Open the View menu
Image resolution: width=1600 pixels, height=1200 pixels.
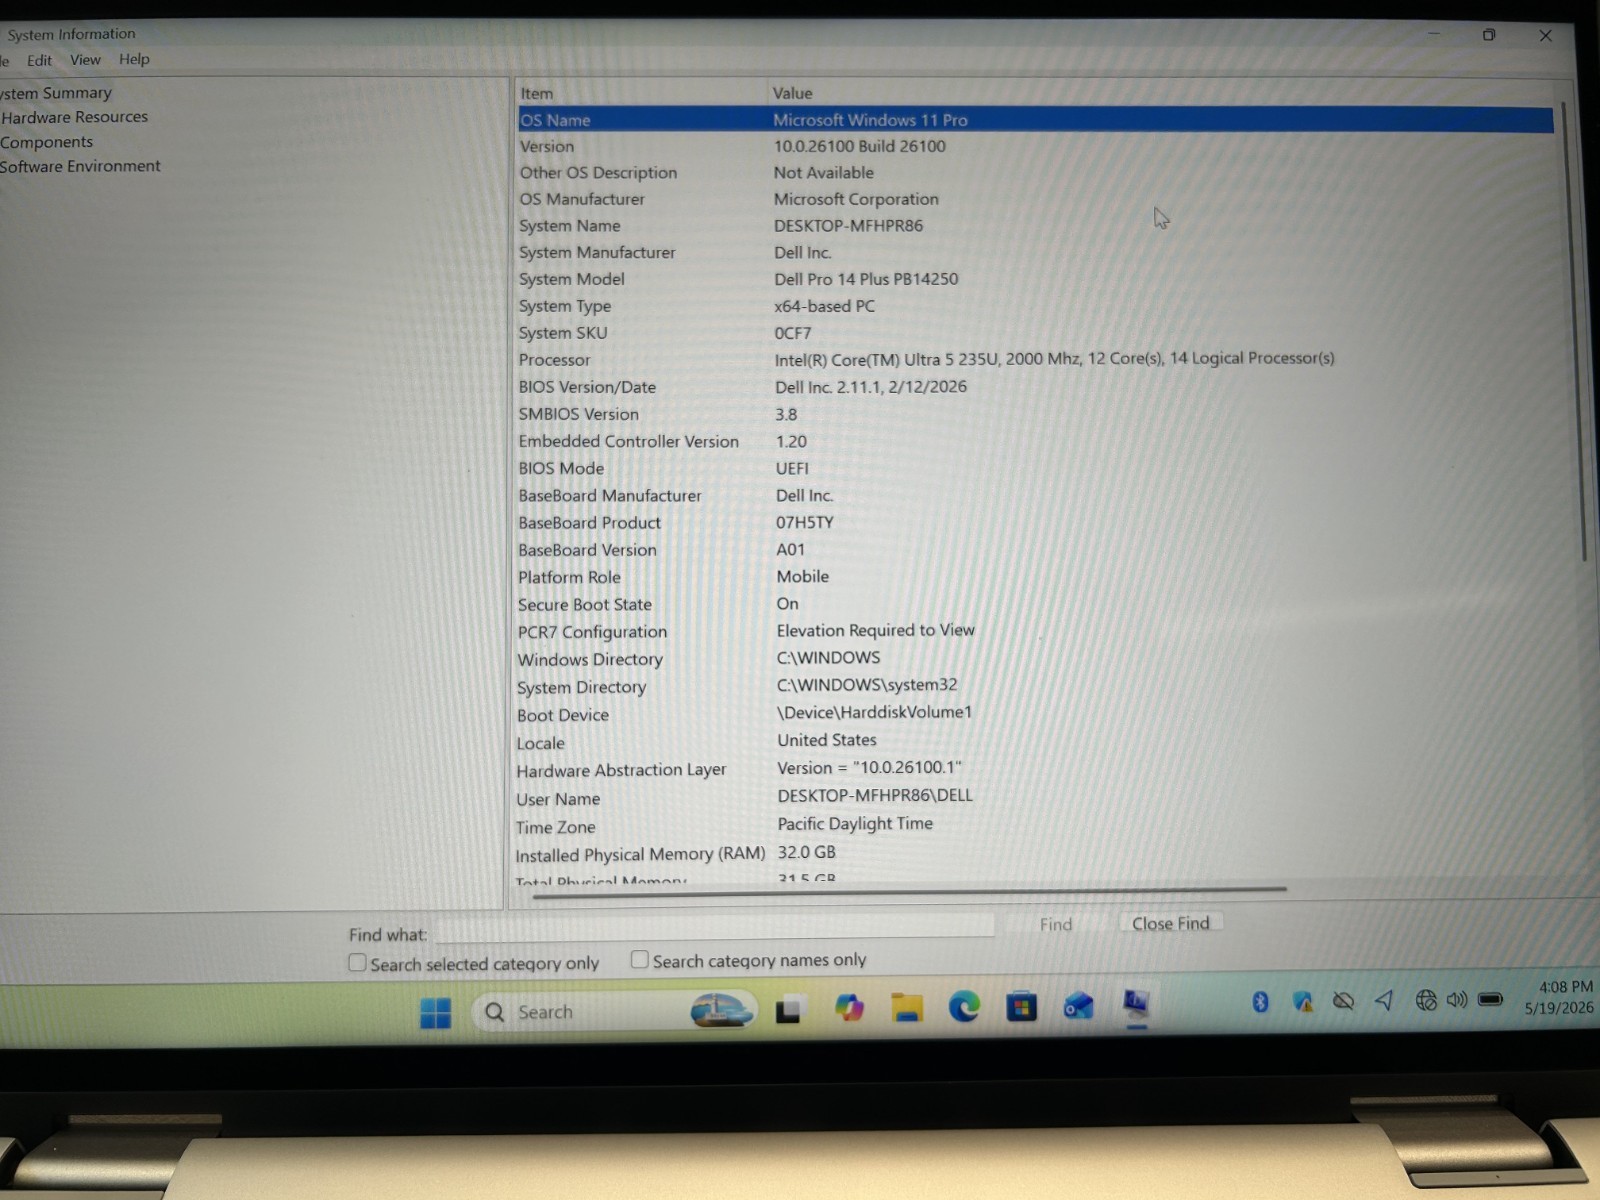tap(85, 60)
